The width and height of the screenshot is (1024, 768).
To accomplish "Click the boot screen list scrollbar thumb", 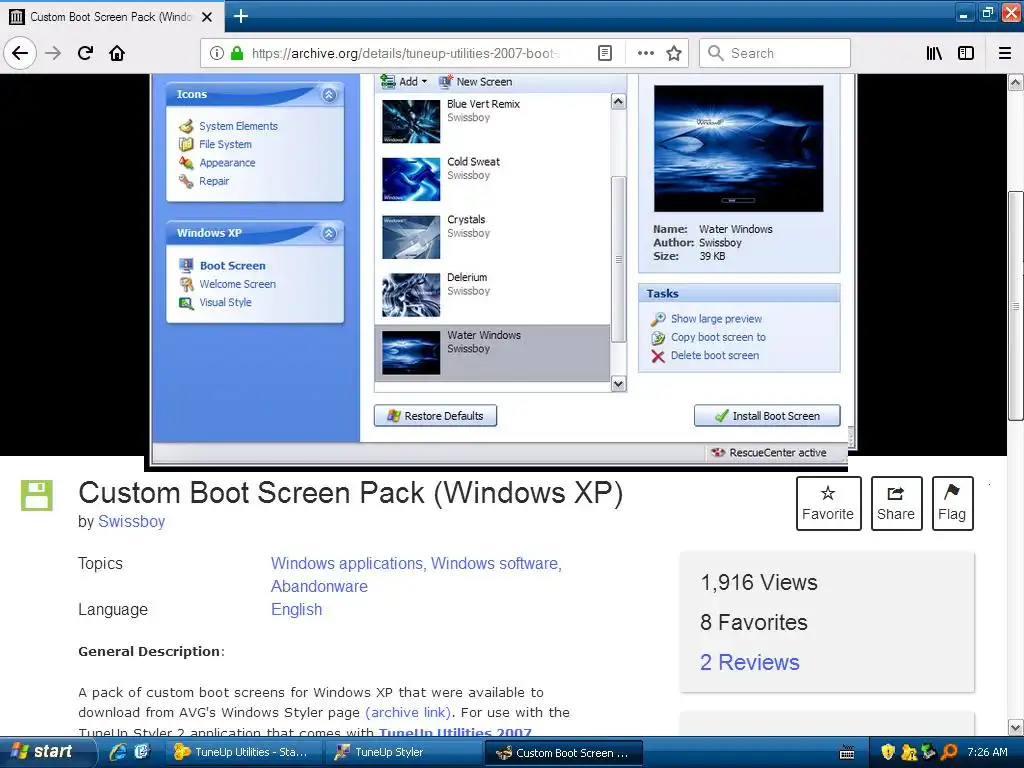I will coord(618,259).
